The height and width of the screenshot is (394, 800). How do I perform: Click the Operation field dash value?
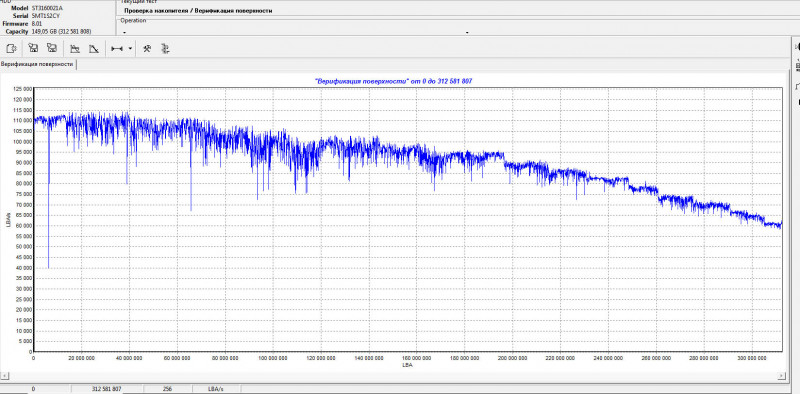click(x=125, y=32)
